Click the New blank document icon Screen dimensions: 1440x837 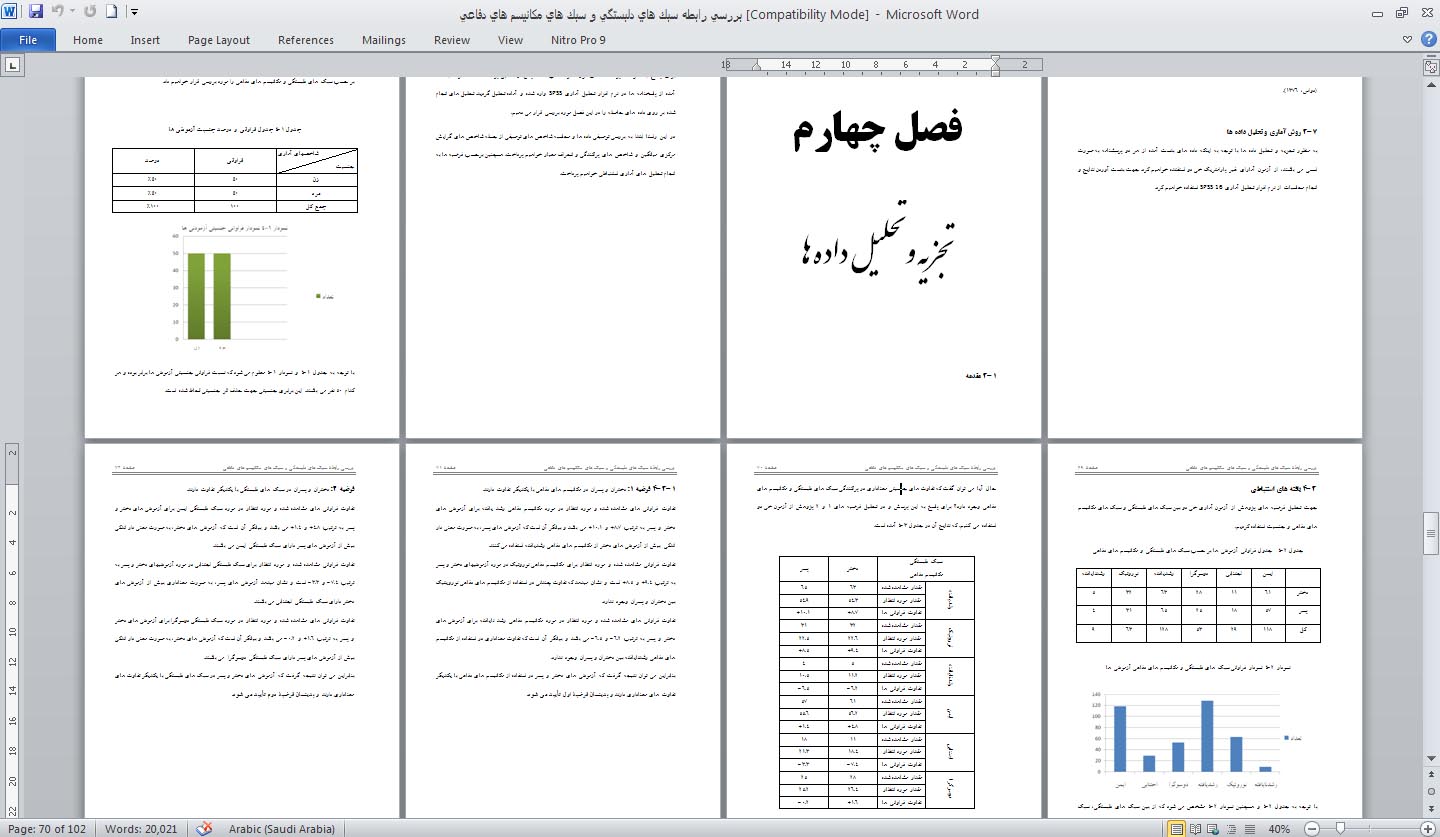pyautogui.click(x=112, y=13)
